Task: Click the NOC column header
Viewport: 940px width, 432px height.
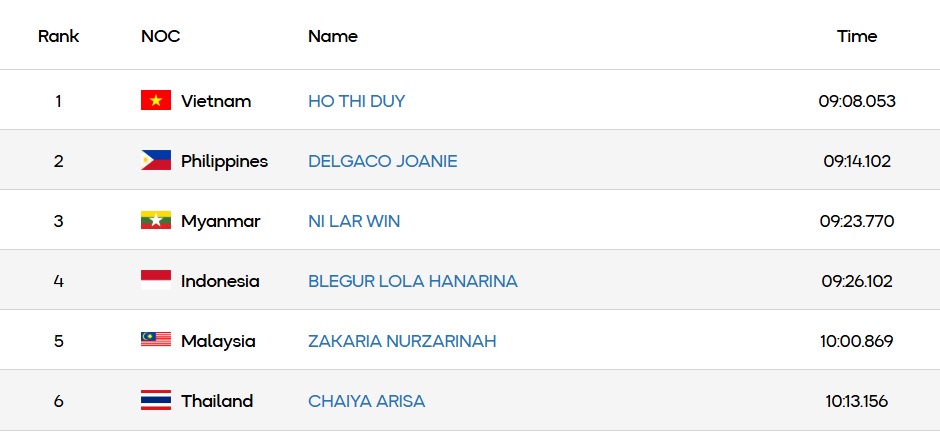Action: pos(161,36)
